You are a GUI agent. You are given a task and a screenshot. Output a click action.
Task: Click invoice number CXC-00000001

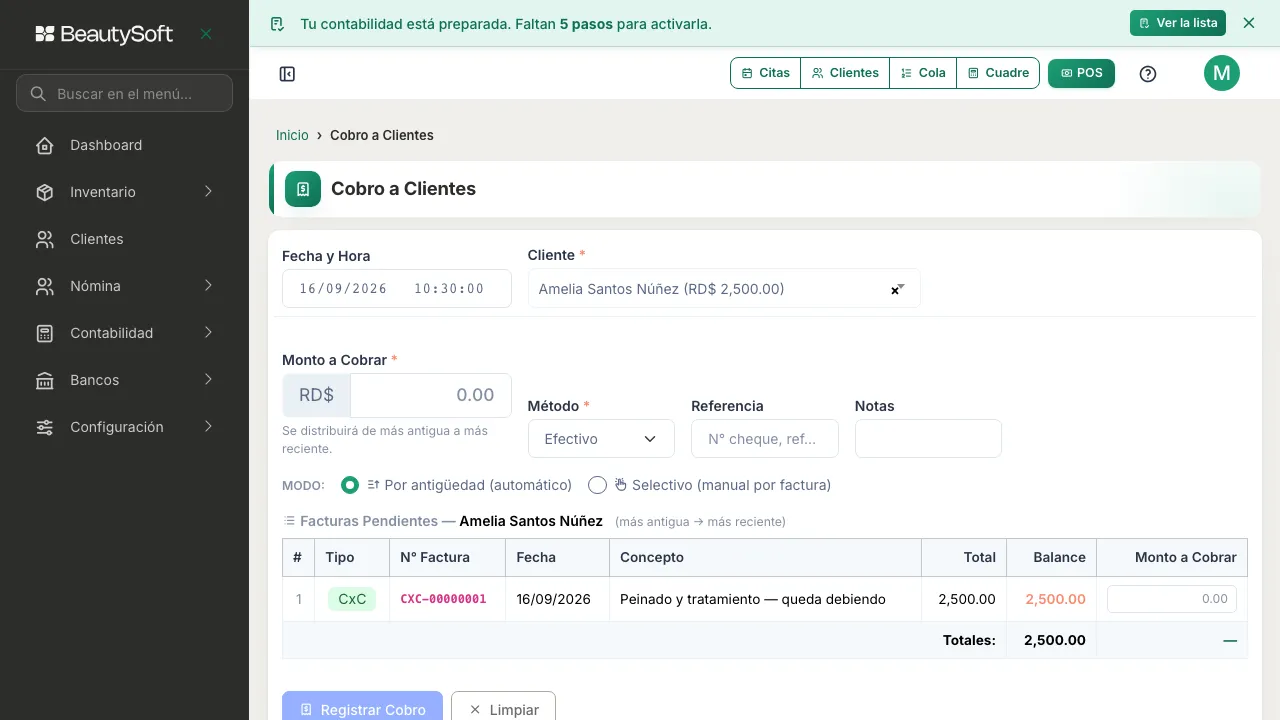click(443, 599)
